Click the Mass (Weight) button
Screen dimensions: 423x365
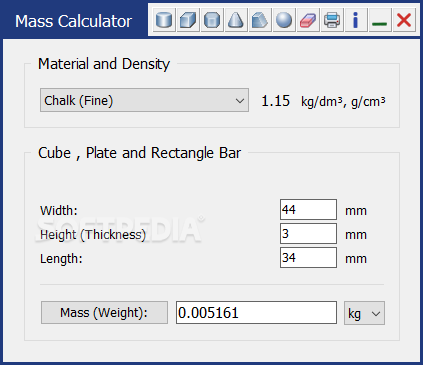pyautogui.click(x=104, y=313)
